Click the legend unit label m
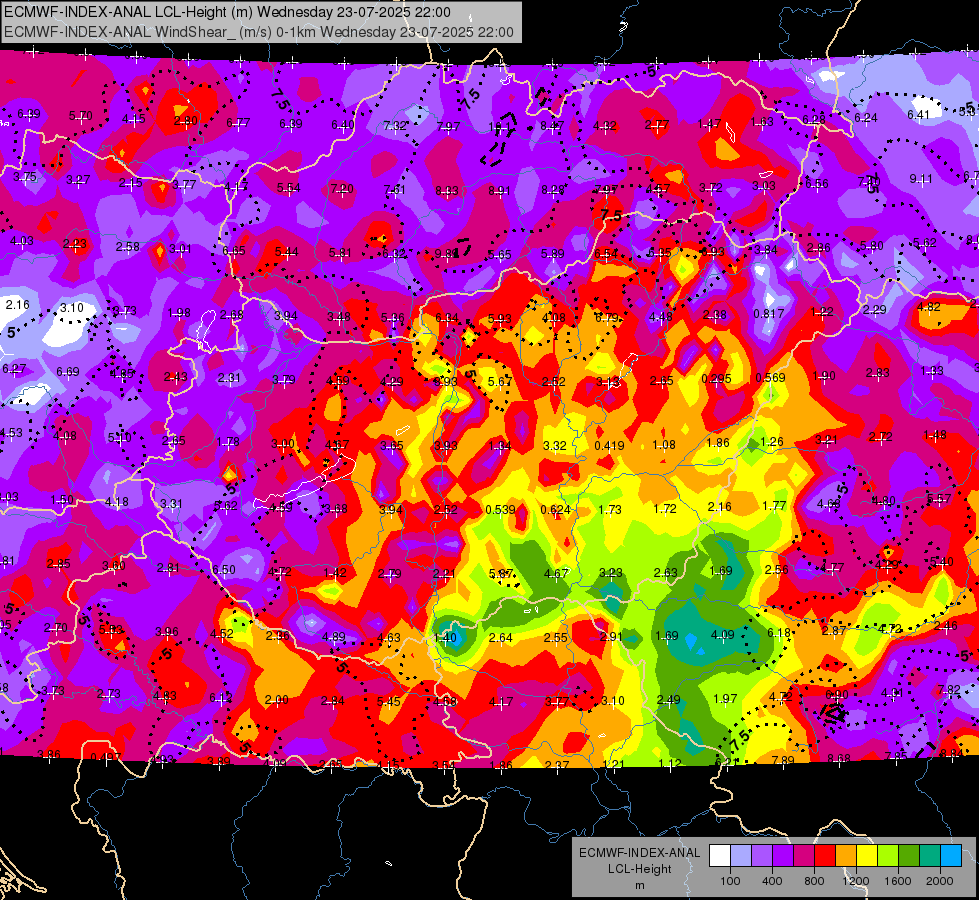979x900 pixels. tap(639, 886)
